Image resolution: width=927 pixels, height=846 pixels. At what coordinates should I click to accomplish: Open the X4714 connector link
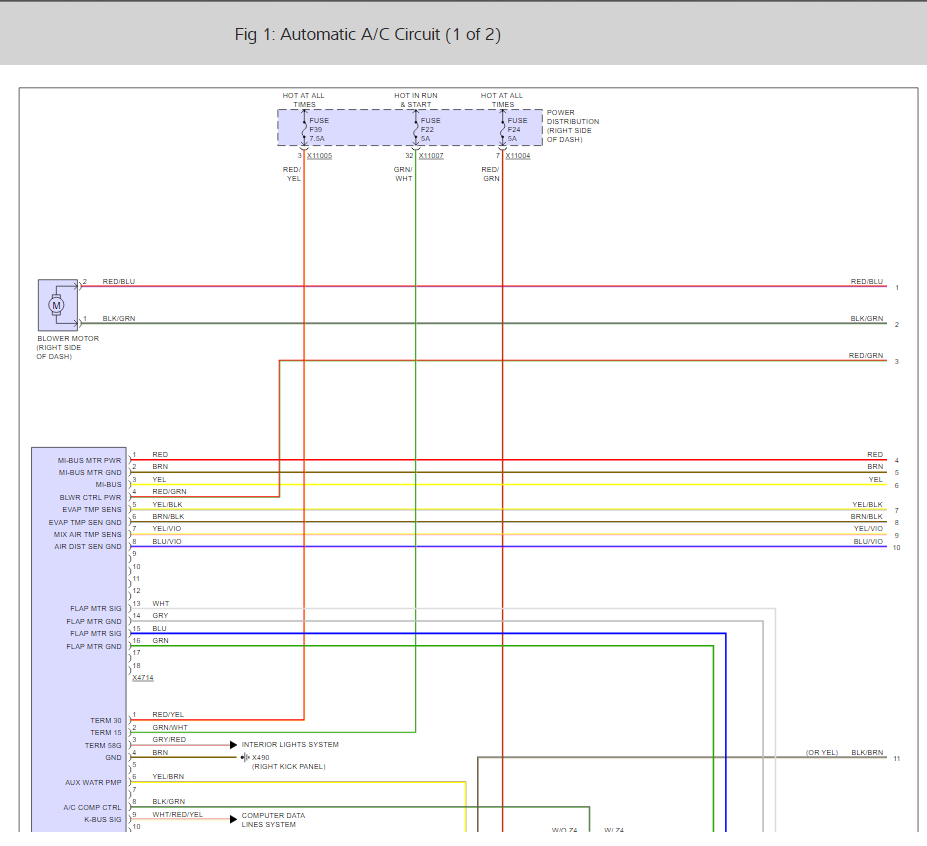[142, 678]
